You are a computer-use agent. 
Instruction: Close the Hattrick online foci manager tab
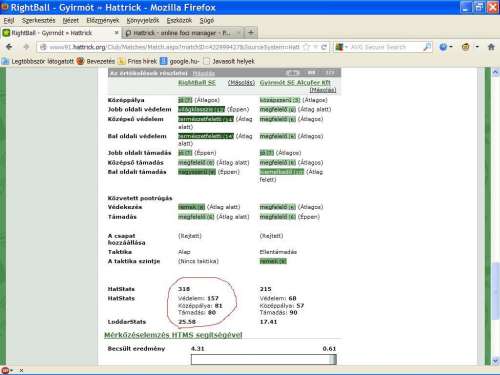[239, 33]
